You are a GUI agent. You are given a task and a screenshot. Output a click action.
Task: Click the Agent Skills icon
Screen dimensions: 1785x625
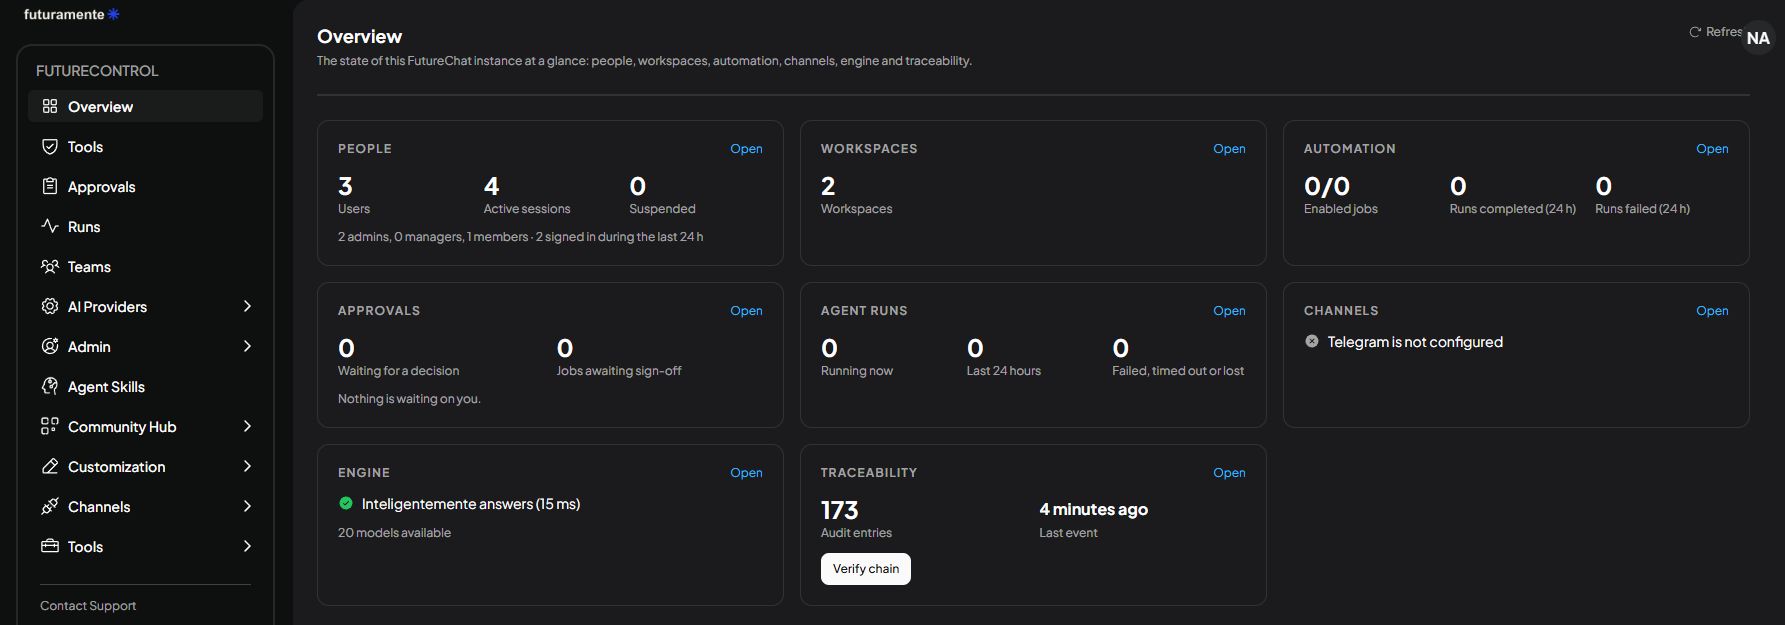50,386
